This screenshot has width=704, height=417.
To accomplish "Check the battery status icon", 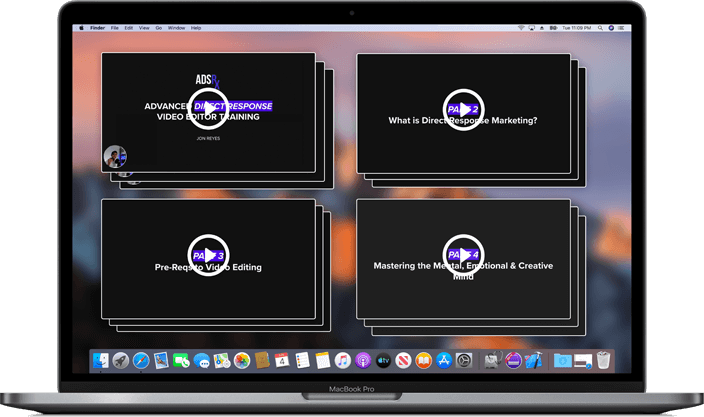I will pos(553,28).
